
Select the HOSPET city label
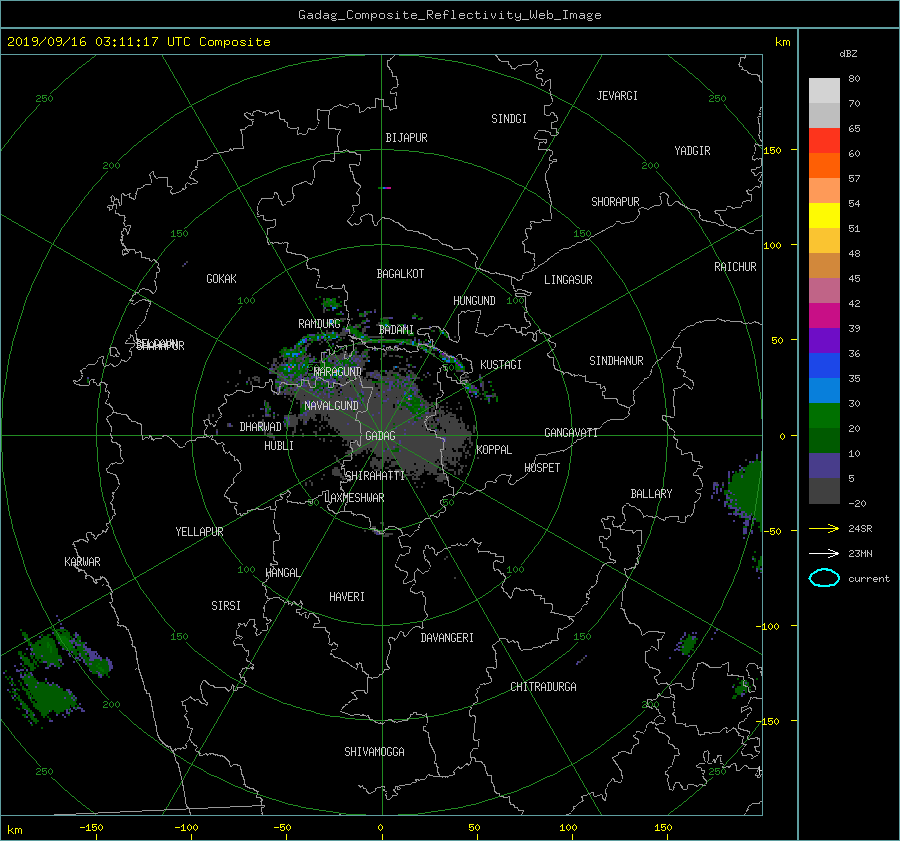(542, 468)
